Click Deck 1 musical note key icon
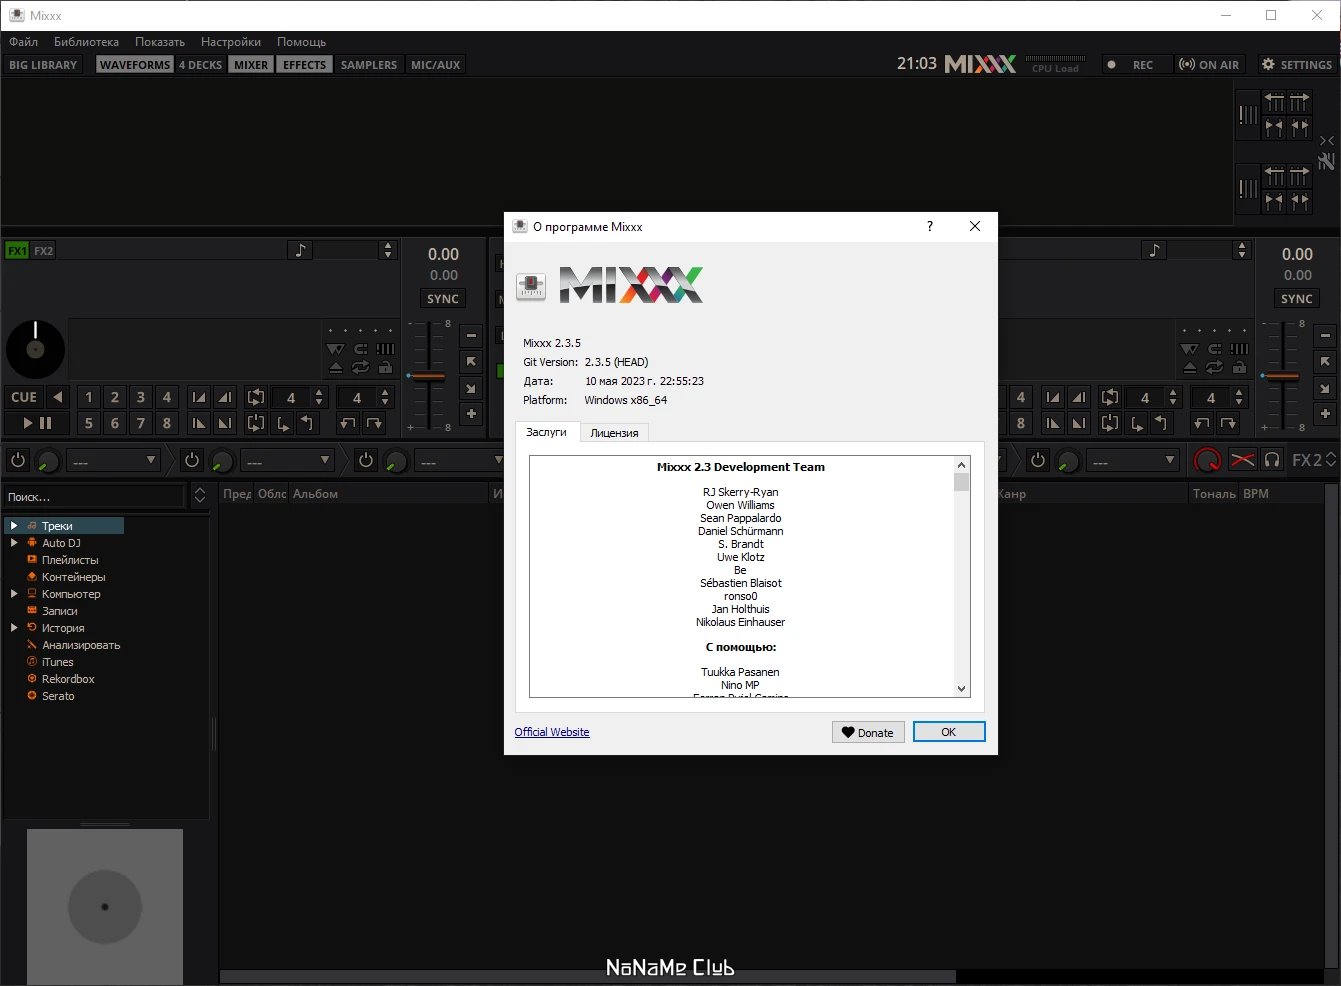 [x=300, y=250]
